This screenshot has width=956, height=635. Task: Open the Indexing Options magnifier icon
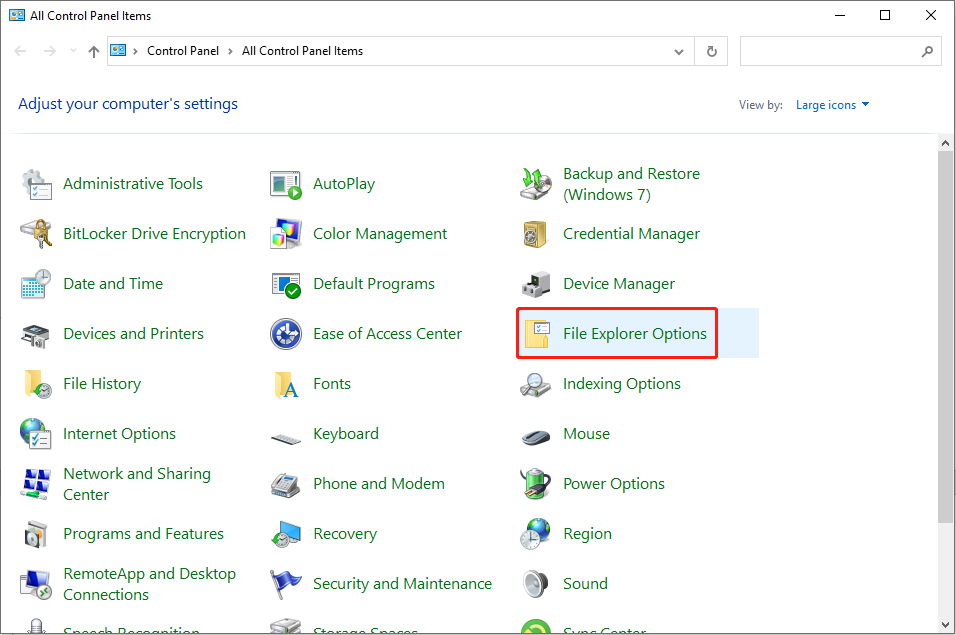[536, 384]
